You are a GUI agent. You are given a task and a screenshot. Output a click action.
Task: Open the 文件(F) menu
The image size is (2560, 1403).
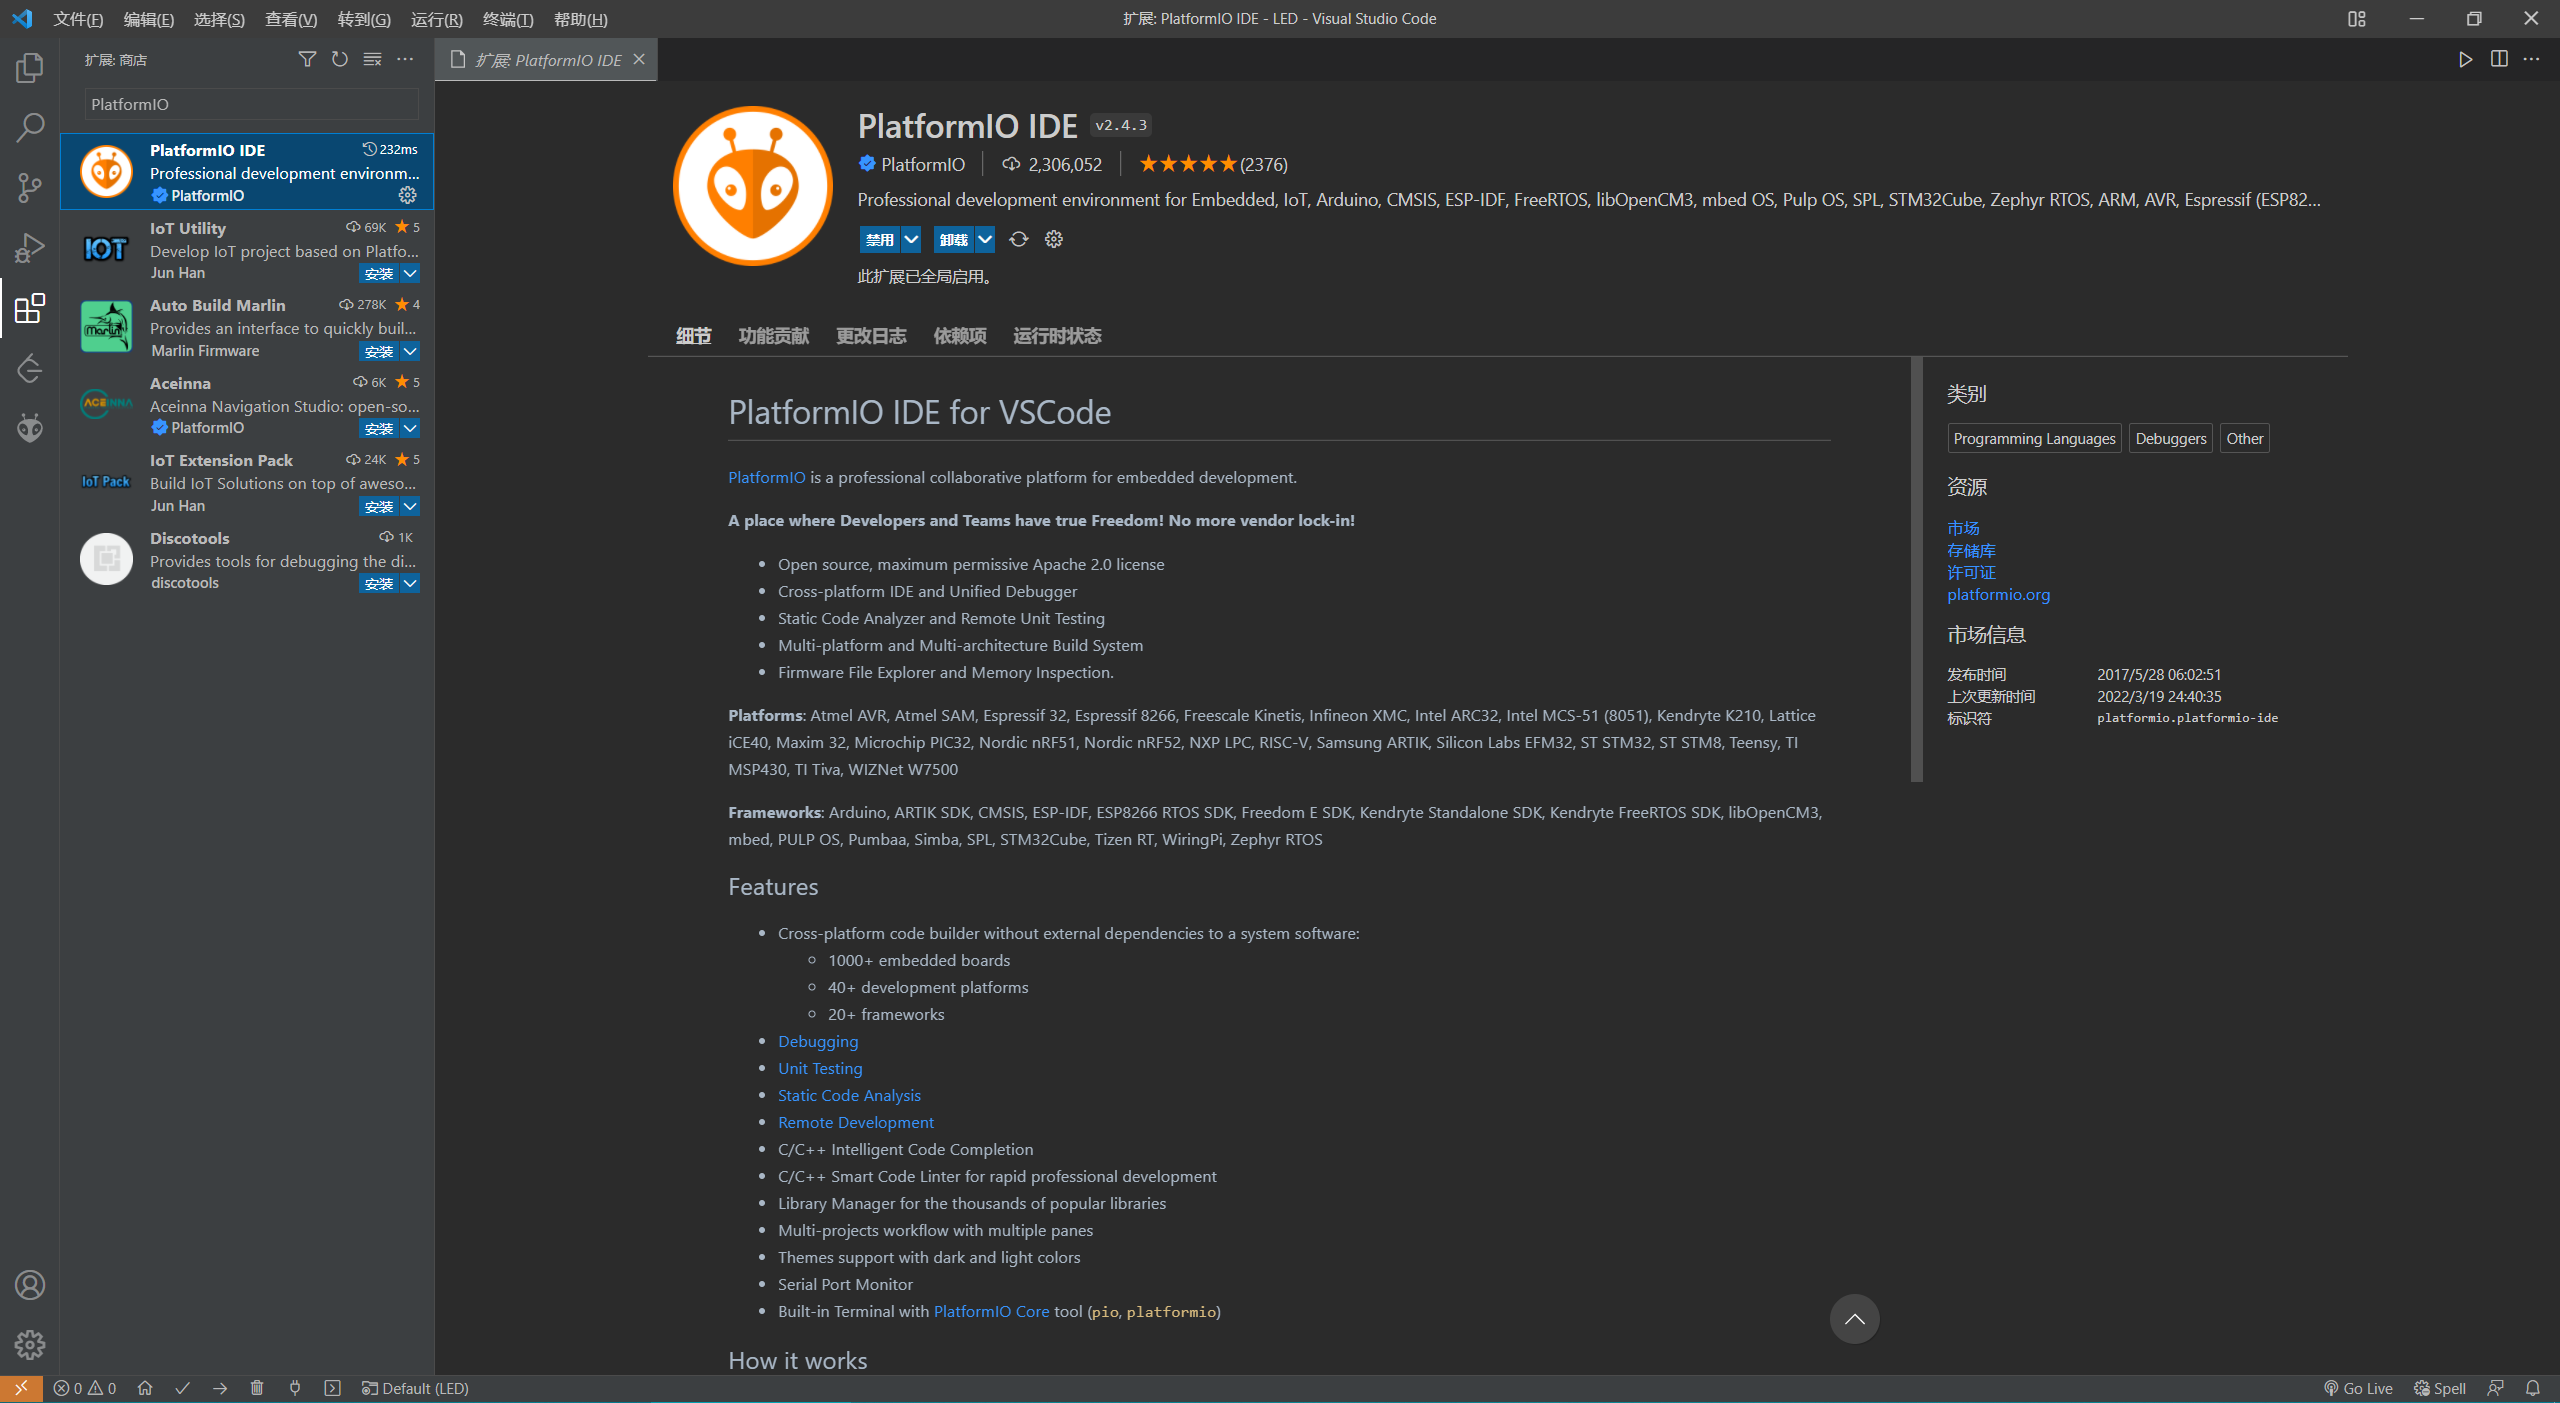coord(78,19)
